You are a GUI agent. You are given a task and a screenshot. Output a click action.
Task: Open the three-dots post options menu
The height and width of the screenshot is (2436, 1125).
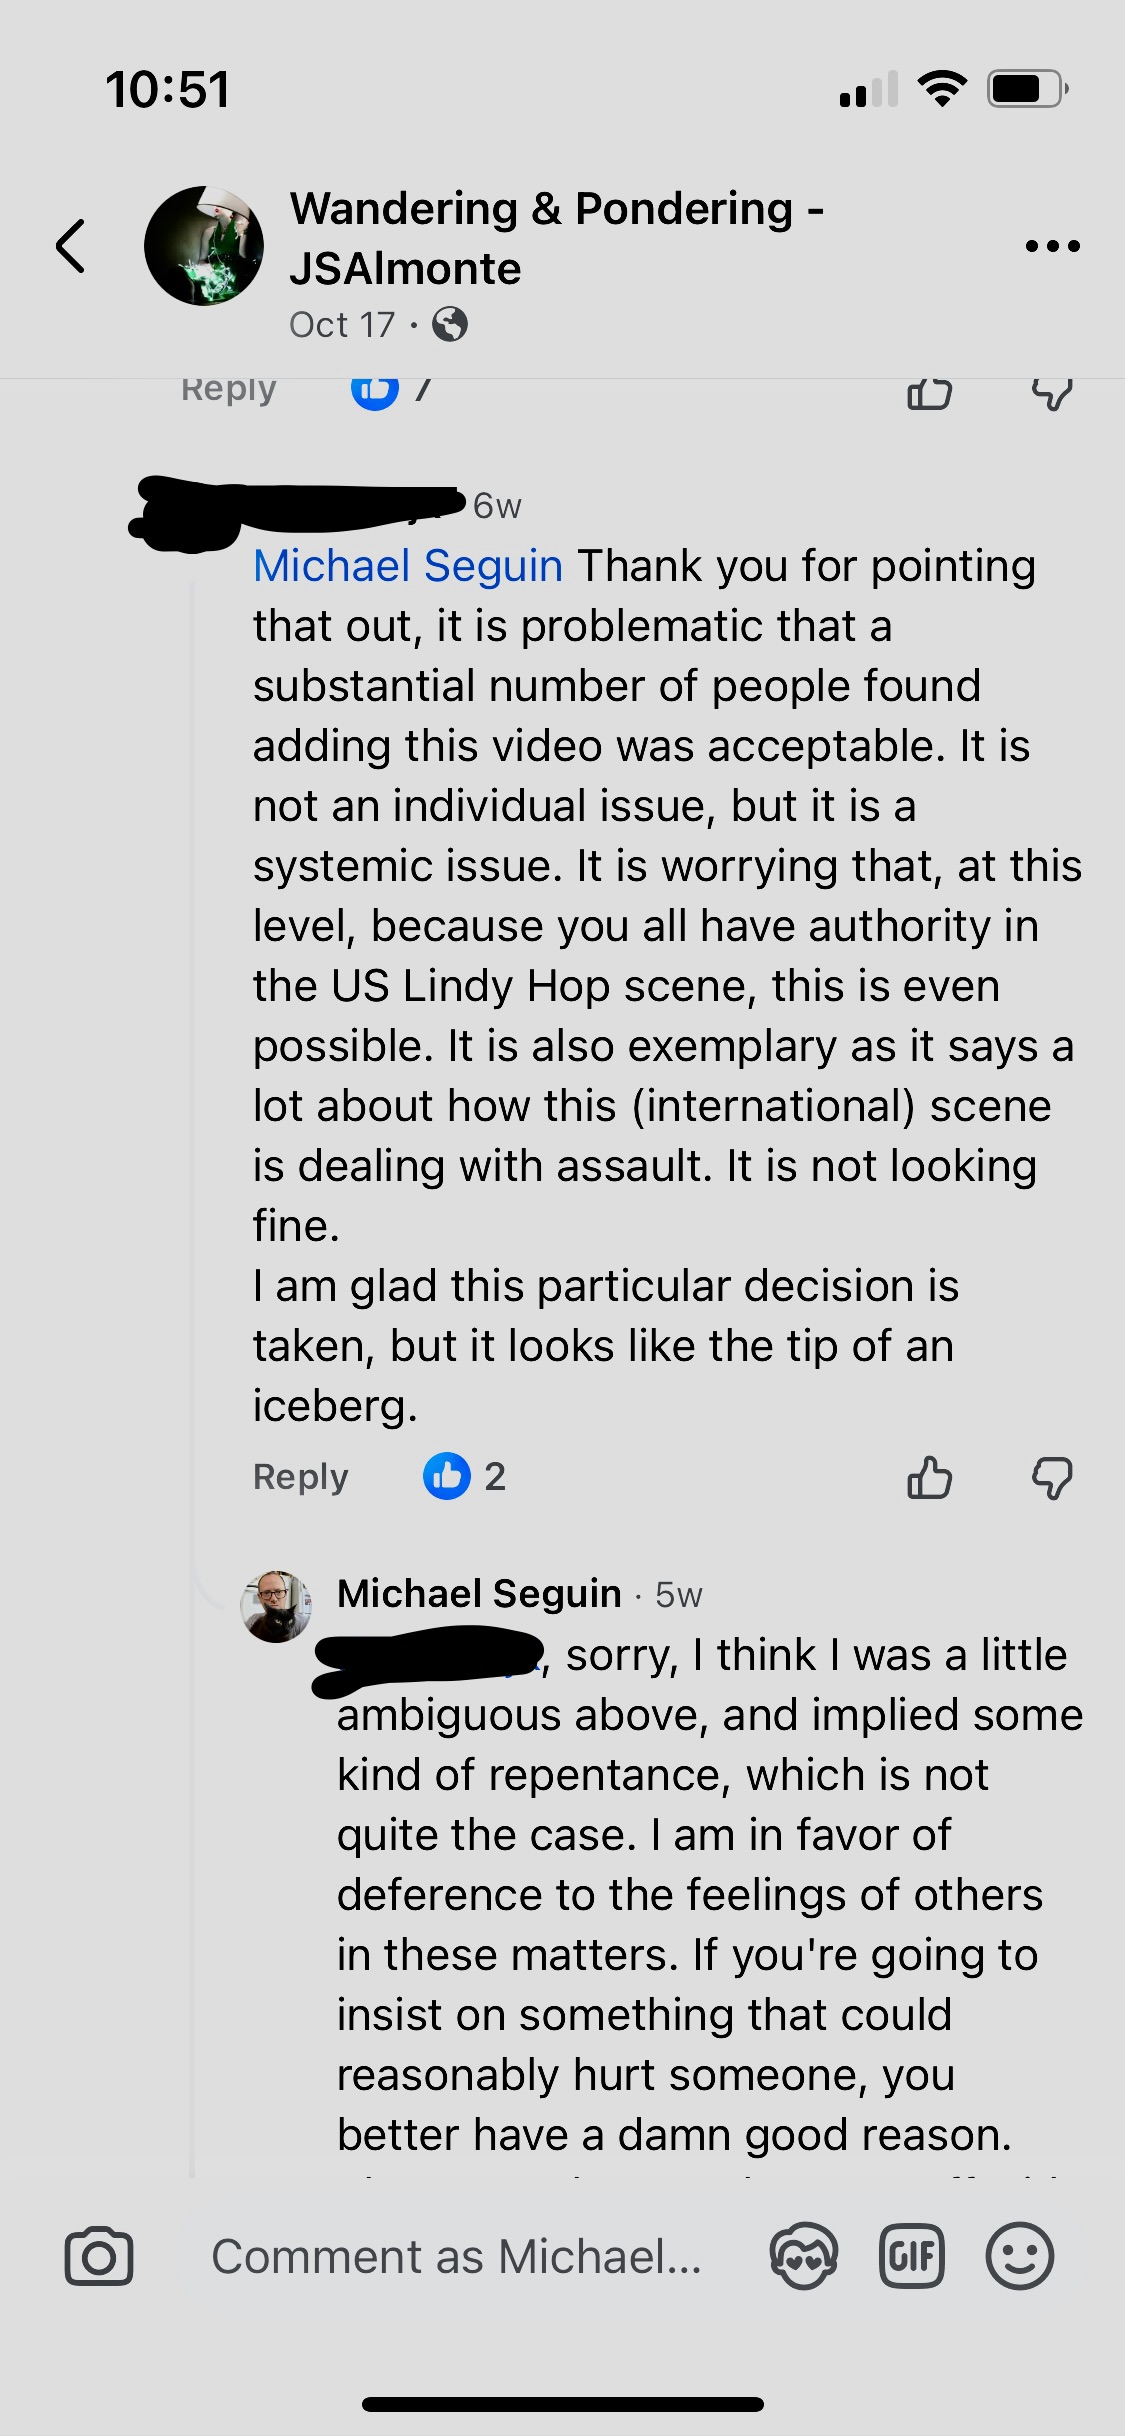1052,246
